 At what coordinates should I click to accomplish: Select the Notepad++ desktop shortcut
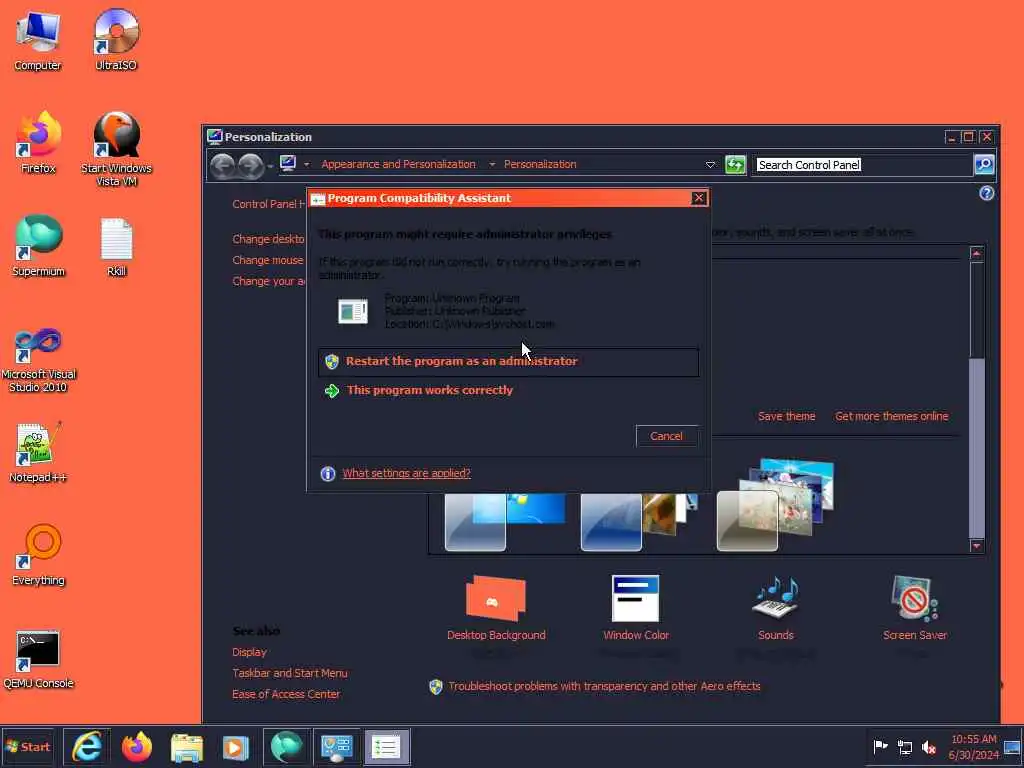point(38,452)
